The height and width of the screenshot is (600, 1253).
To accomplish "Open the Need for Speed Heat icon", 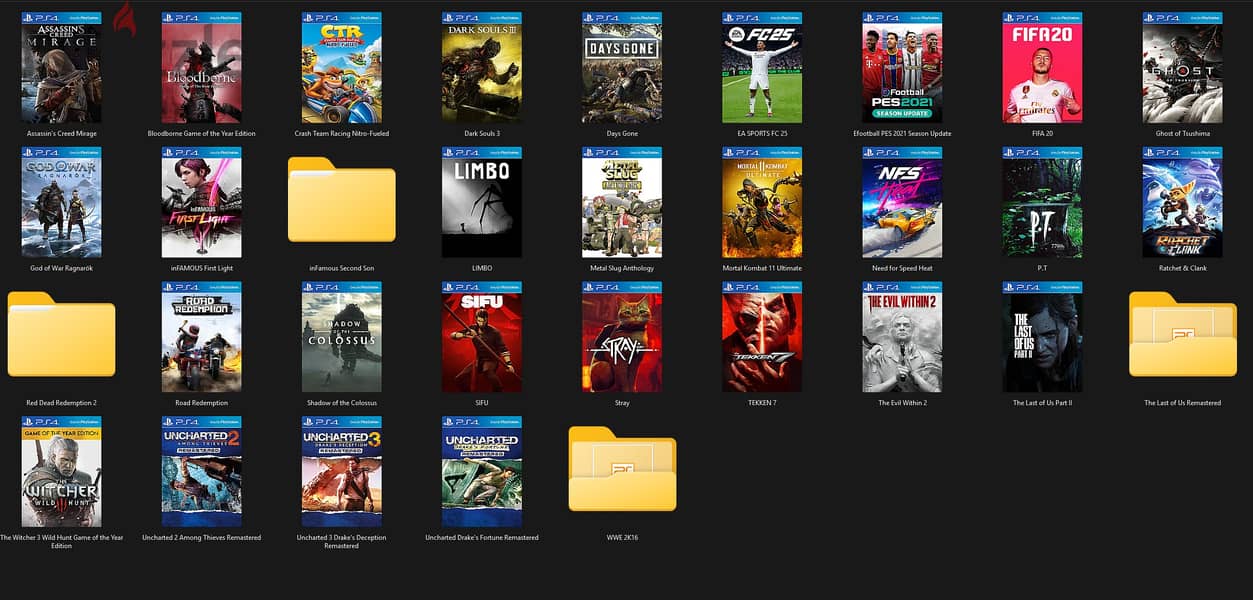I will 902,202.
